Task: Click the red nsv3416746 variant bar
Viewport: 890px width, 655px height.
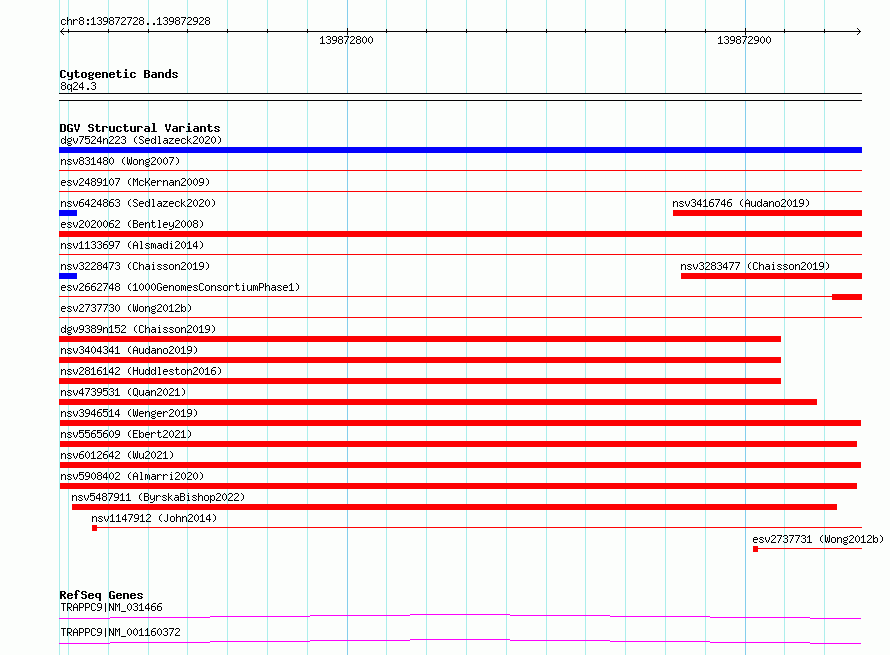Action: (767, 213)
